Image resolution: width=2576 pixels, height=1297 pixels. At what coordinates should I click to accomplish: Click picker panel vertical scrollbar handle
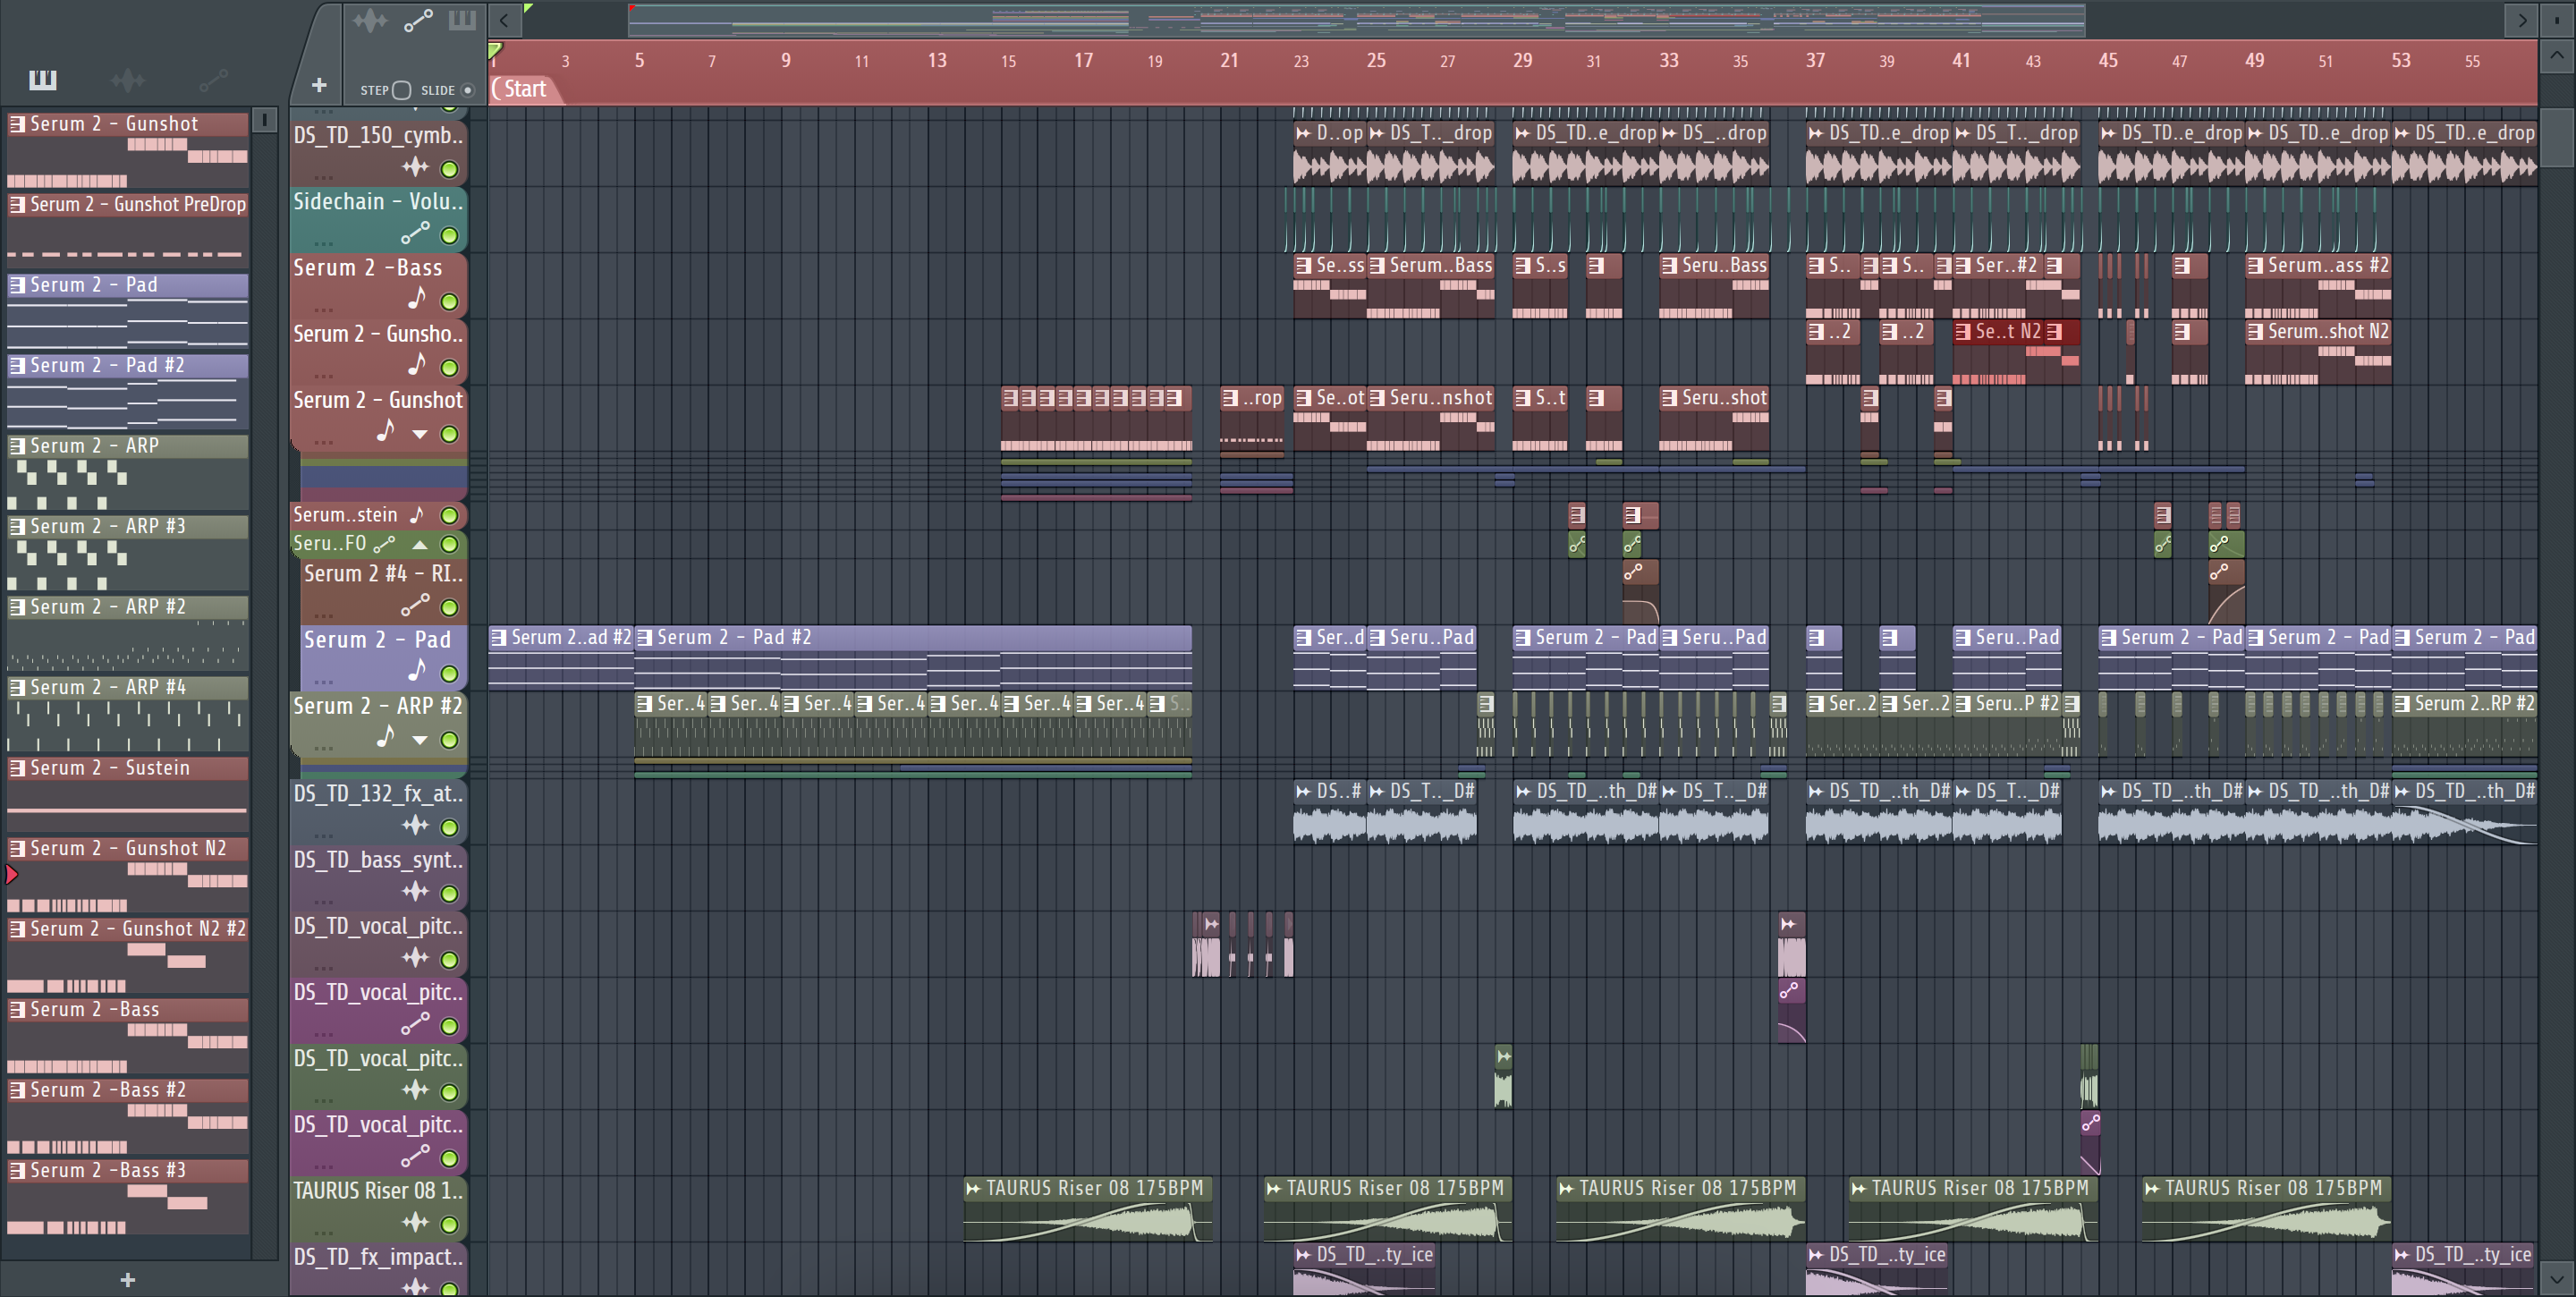click(264, 120)
